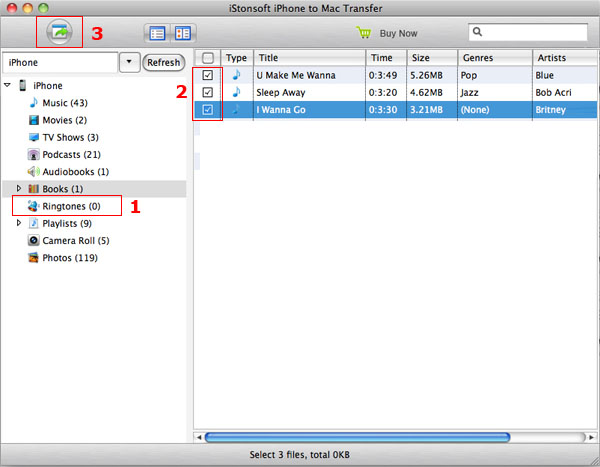Image resolution: width=600 pixels, height=467 pixels.
Task: Sort by the Genres column header
Action: 495,58
